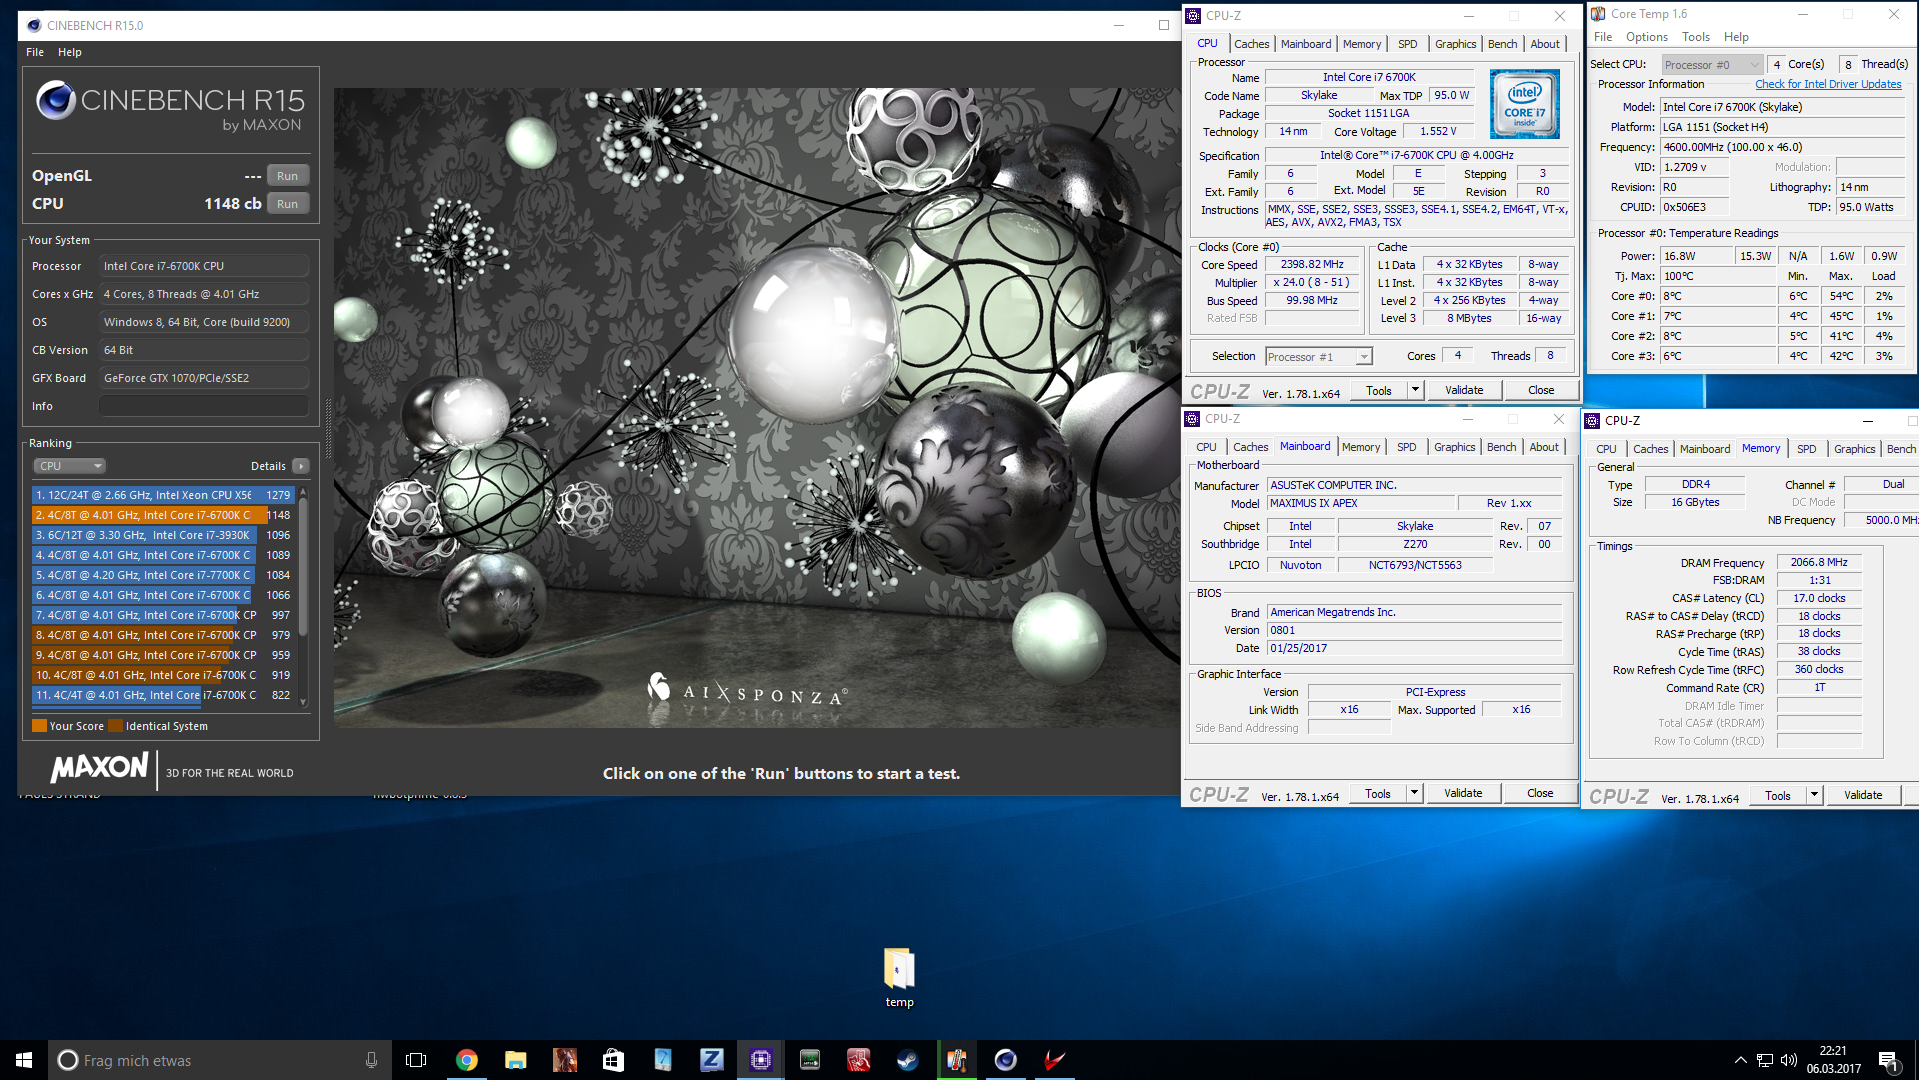Toggle the ranking Details arrow button
Image resolution: width=1919 pixels, height=1080 pixels.
tap(301, 466)
